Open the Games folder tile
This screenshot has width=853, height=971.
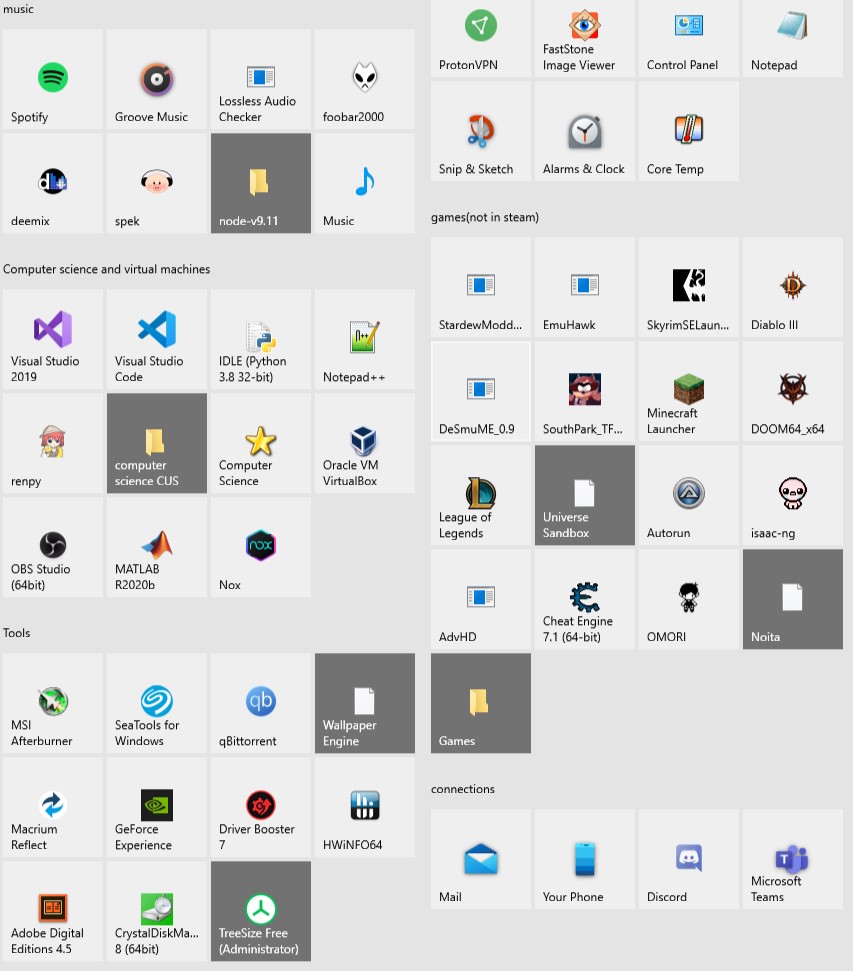pyautogui.click(x=481, y=703)
